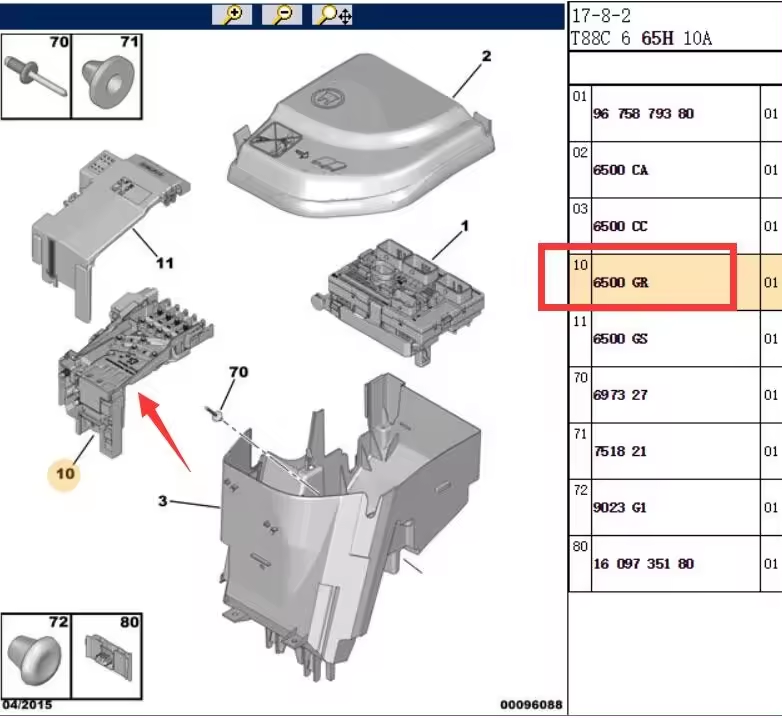Select the fuse box cover part illustration
Image resolution: width=782 pixels, height=718 pixels.
[362, 137]
